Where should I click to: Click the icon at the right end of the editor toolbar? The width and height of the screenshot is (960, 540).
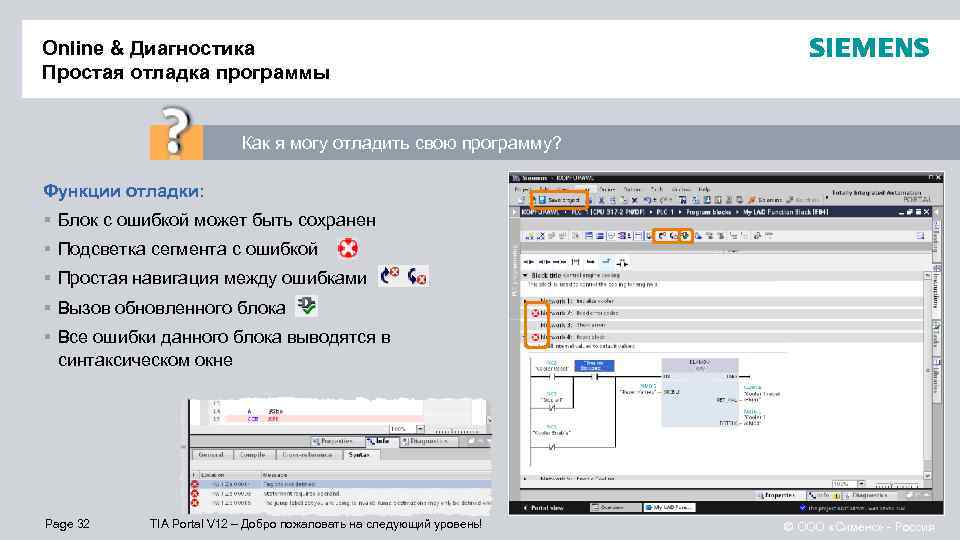(921, 236)
